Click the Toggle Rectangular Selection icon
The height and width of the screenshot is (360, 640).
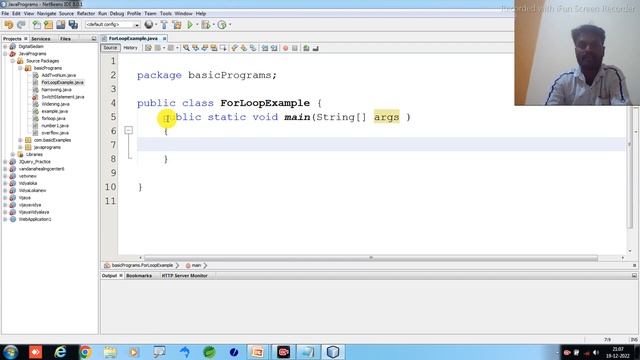point(223,48)
